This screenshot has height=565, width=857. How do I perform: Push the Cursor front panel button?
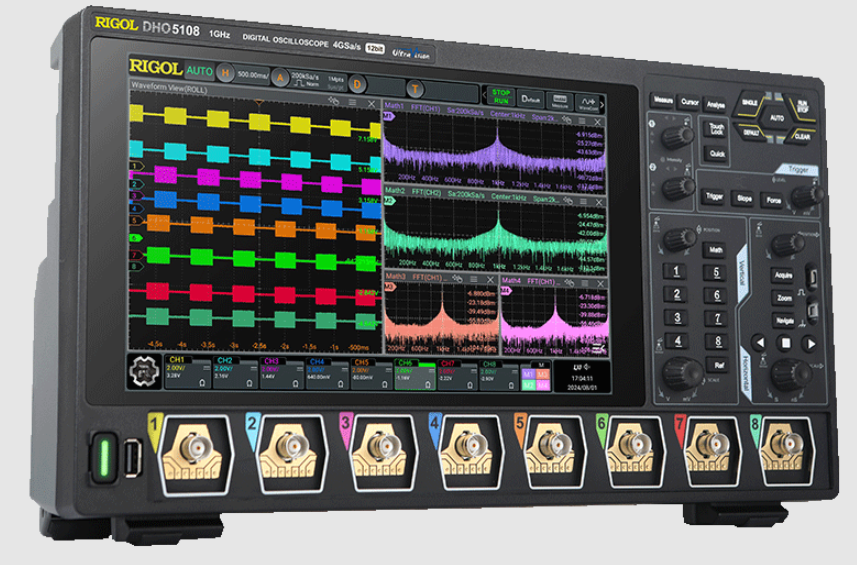pos(689,102)
